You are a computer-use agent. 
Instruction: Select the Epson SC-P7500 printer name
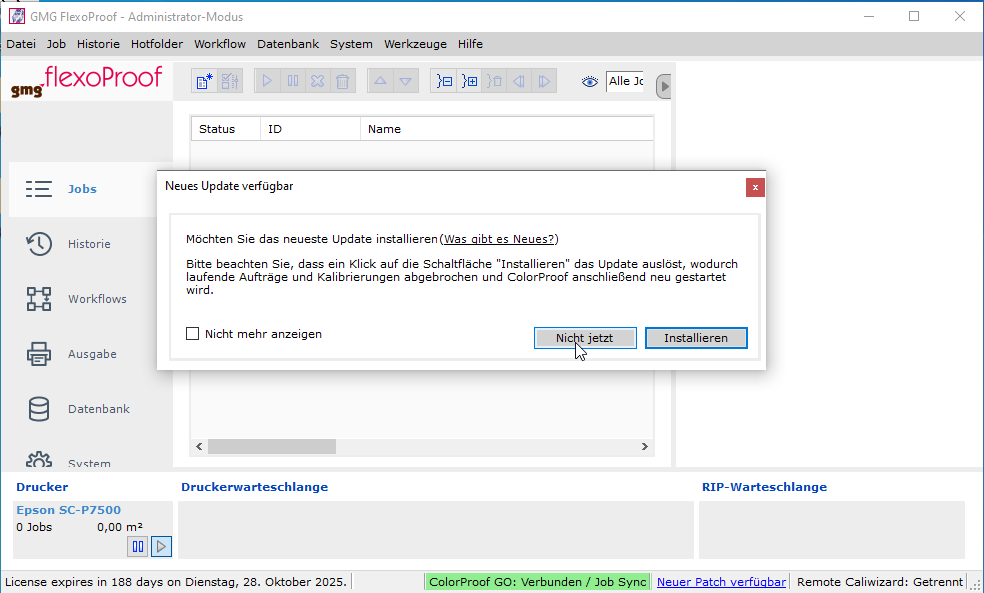[x=68, y=510]
